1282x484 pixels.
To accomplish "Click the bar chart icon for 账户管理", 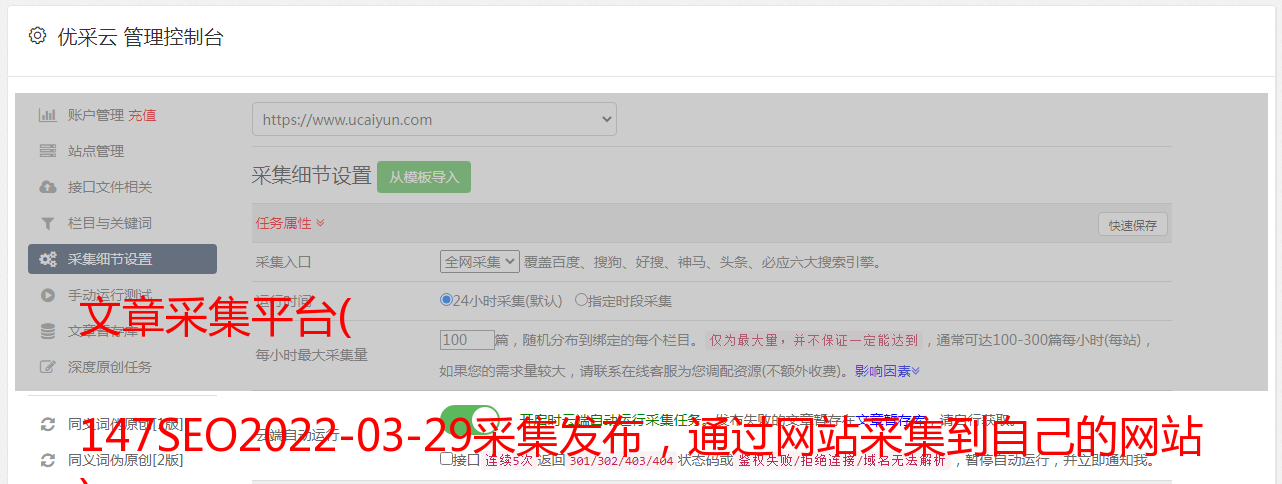I will (47, 115).
